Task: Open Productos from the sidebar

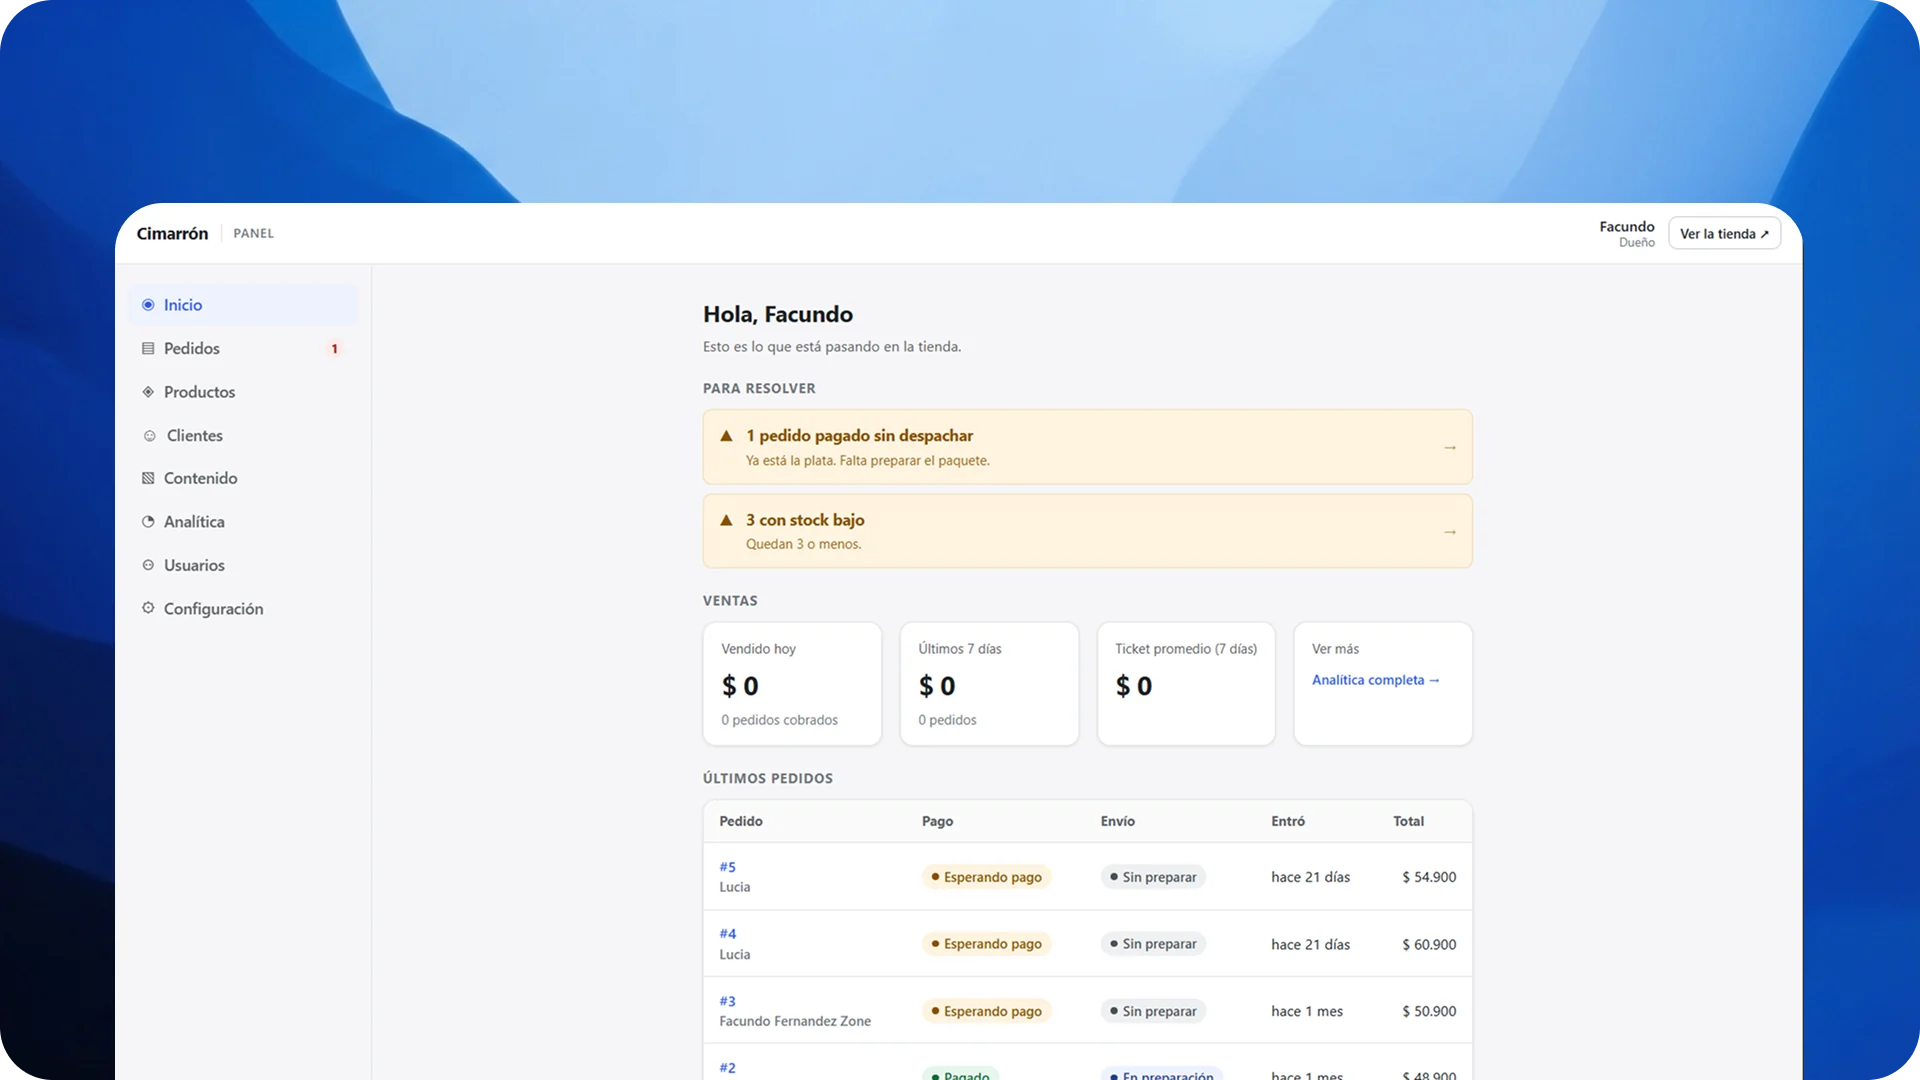Action: click(x=242, y=392)
